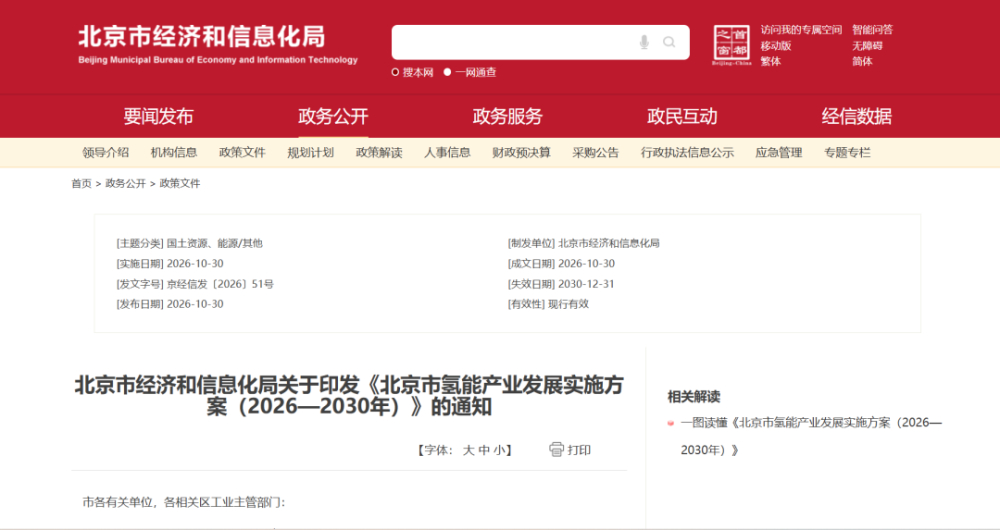Open the 政务公开 main tab

tap(333, 116)
